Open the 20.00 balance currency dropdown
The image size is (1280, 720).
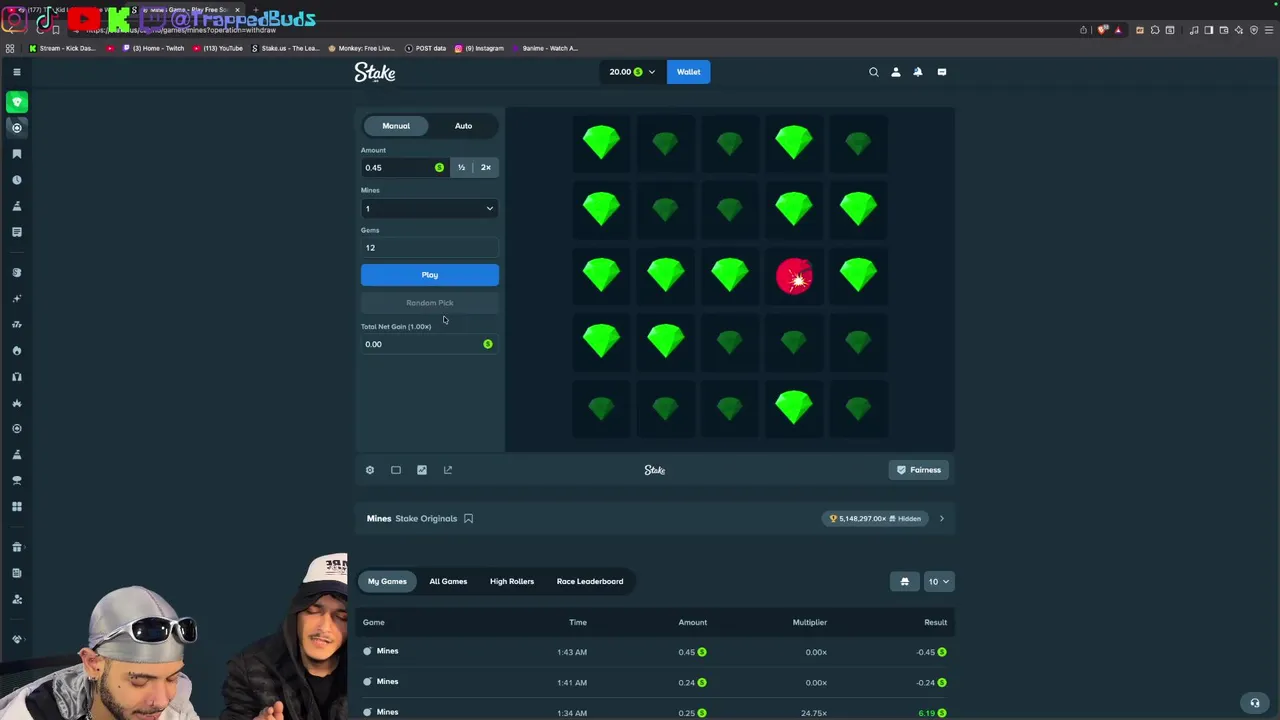633,72
